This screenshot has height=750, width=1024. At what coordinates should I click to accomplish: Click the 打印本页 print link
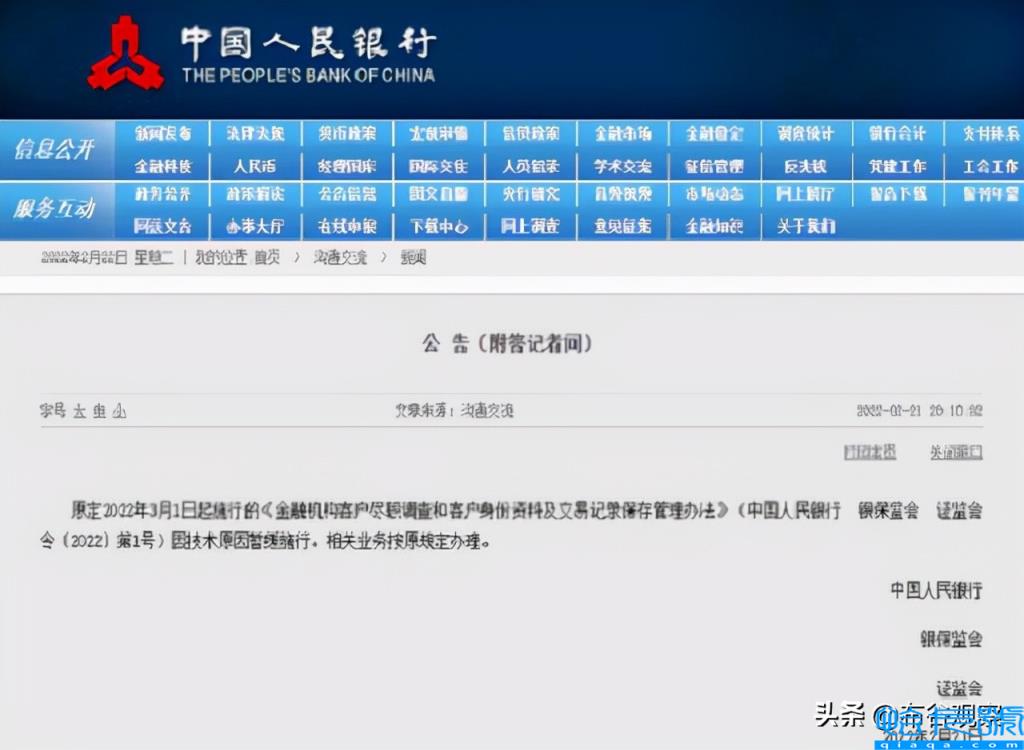click(870, 451)
